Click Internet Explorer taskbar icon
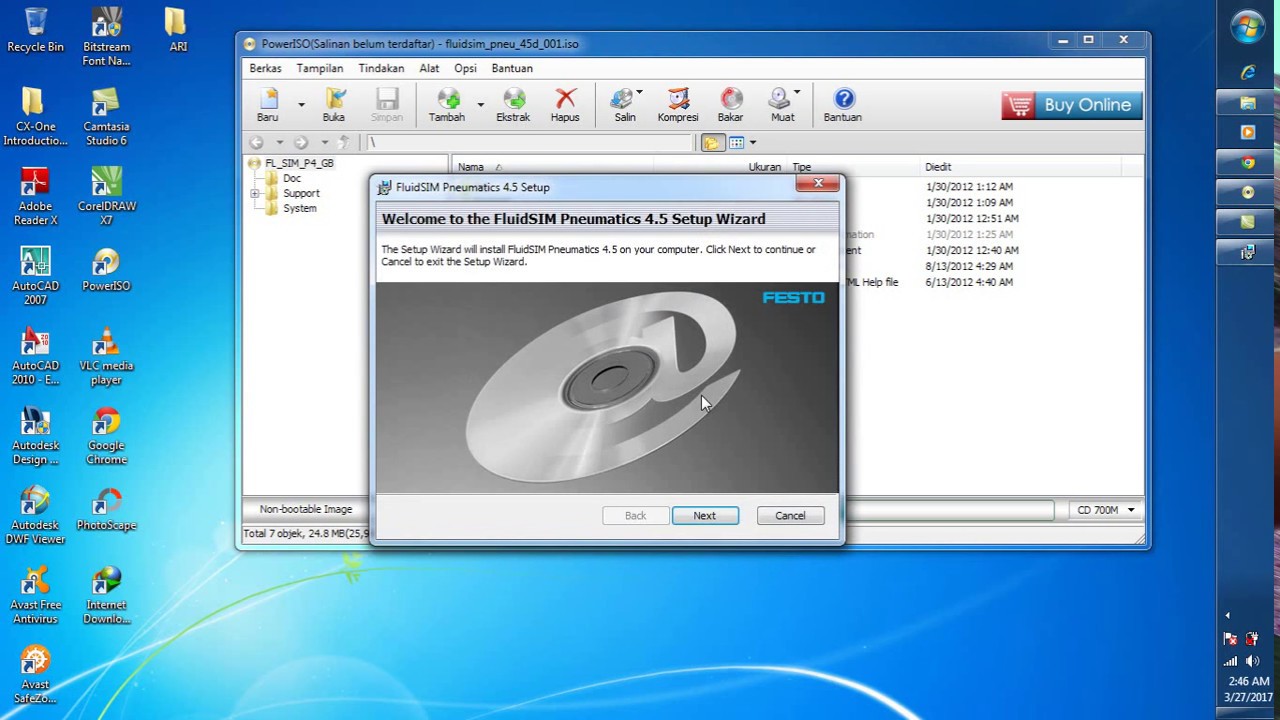This screenshot has height=720, width=1280. [1248, 72]
